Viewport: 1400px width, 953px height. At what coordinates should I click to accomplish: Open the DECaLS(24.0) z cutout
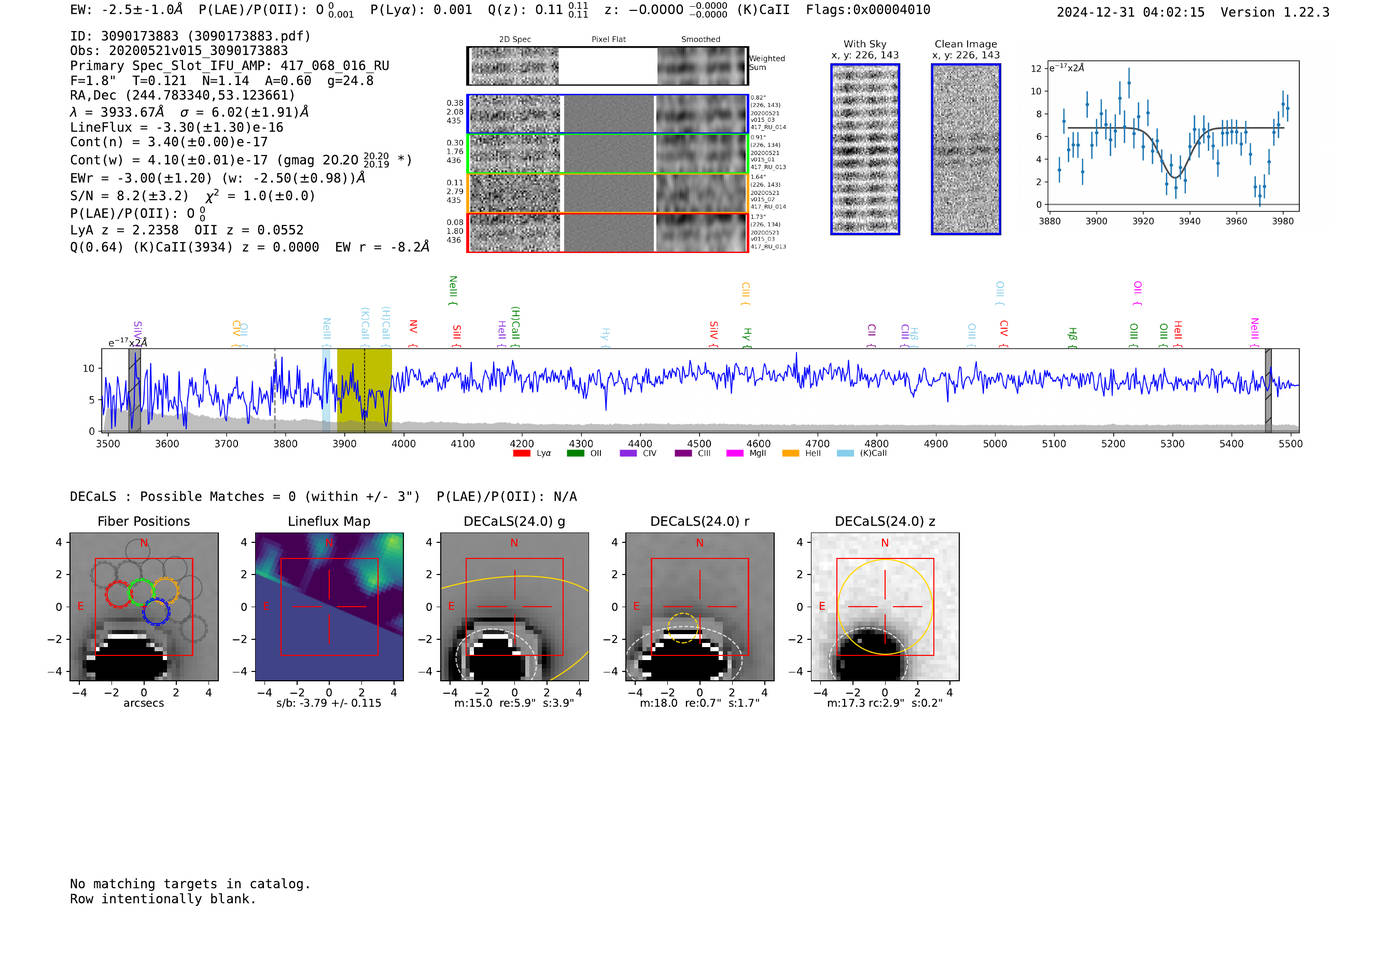pos(885,607)
